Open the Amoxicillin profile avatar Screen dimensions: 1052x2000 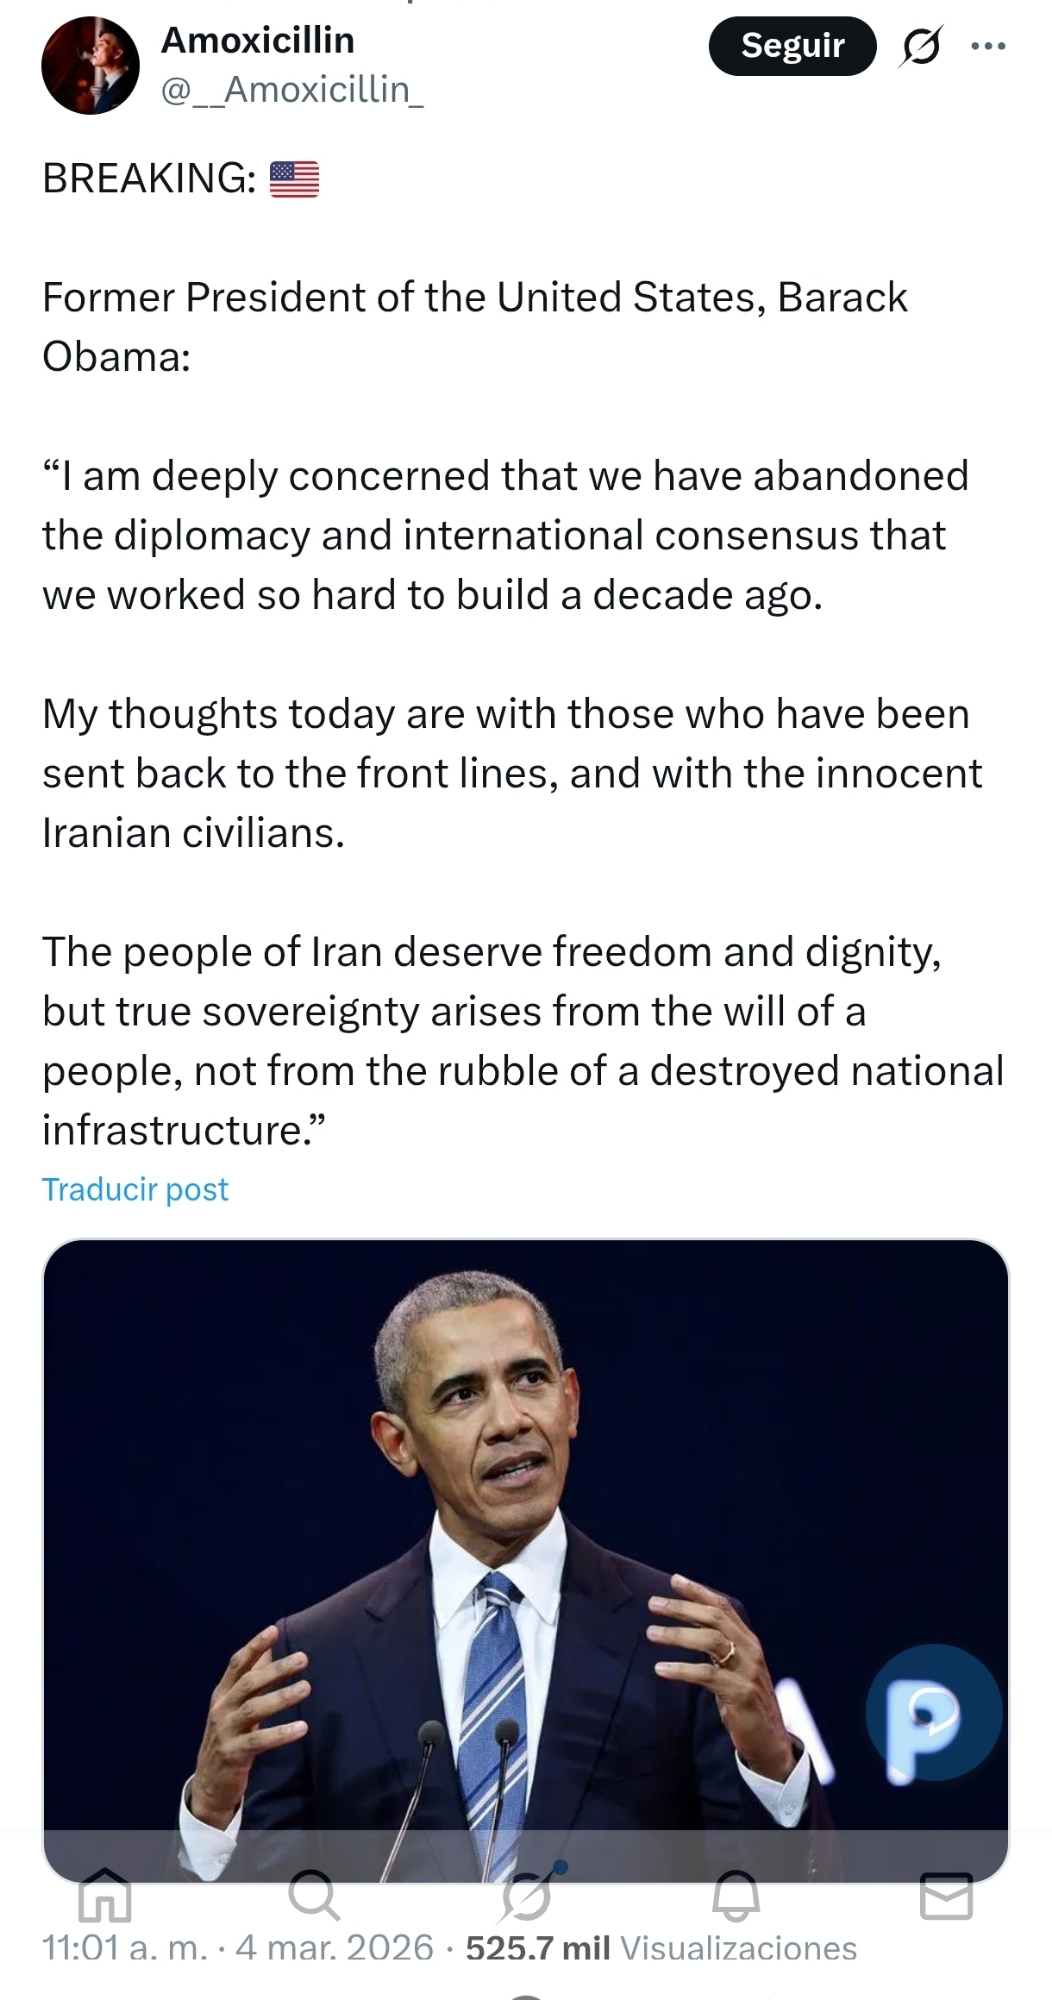(x=90, y=65)
